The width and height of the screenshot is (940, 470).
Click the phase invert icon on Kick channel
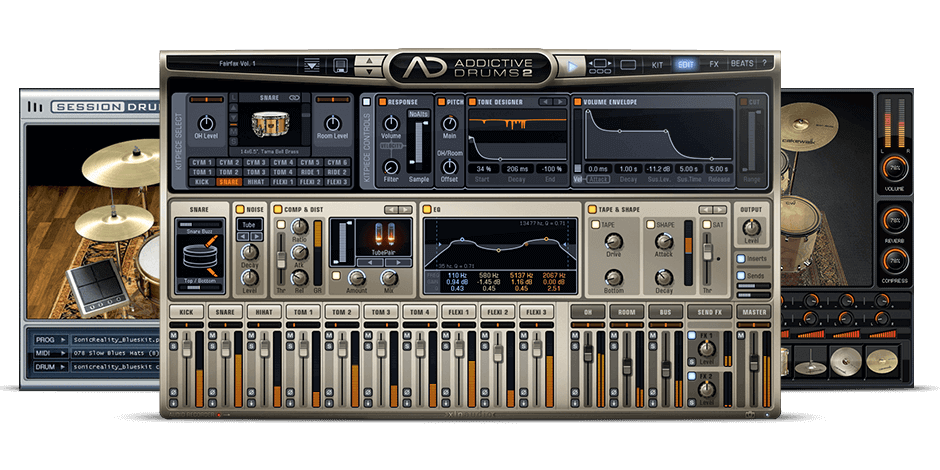click(x=173, y=392)
